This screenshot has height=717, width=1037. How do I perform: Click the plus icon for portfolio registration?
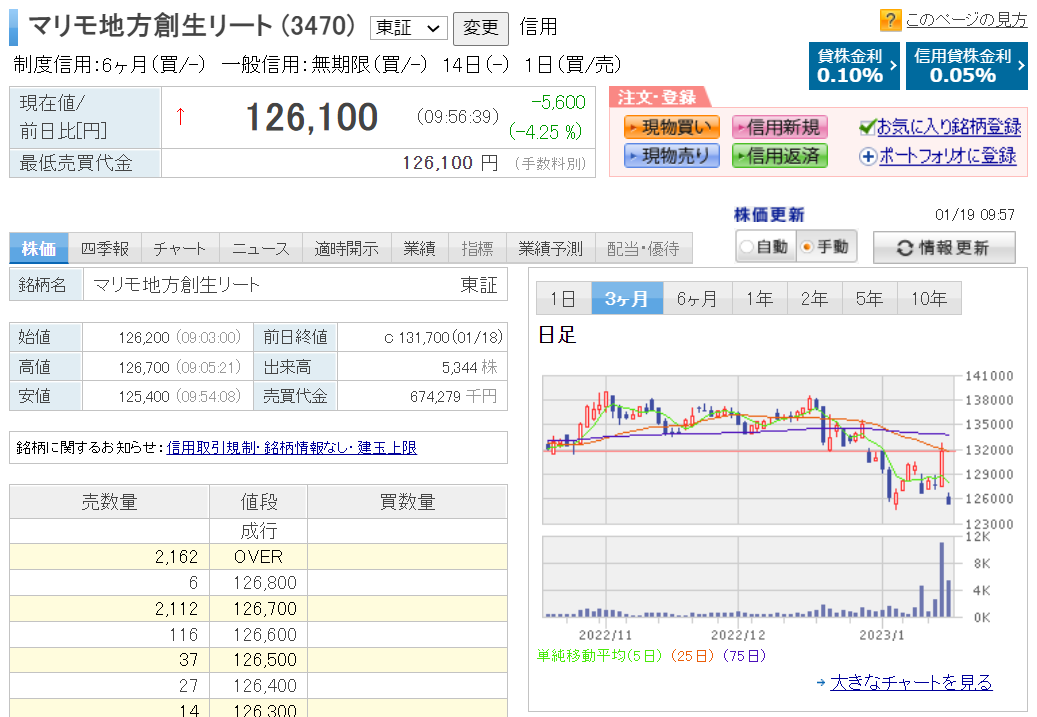(868, 157)
